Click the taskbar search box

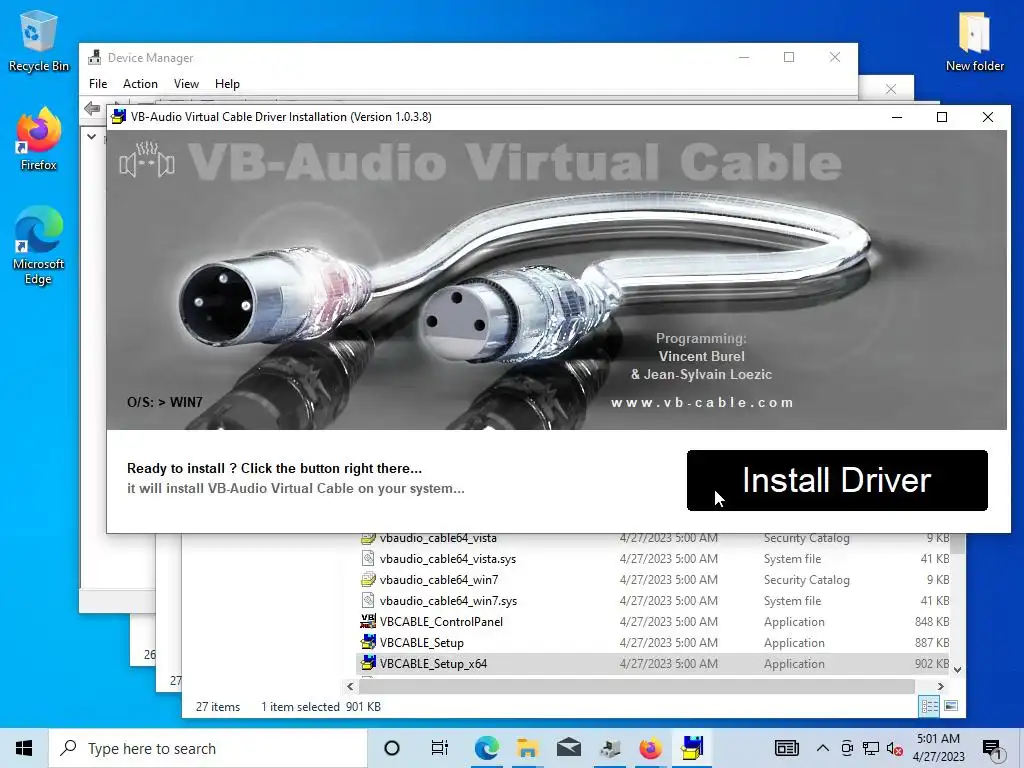click(208, 748)
